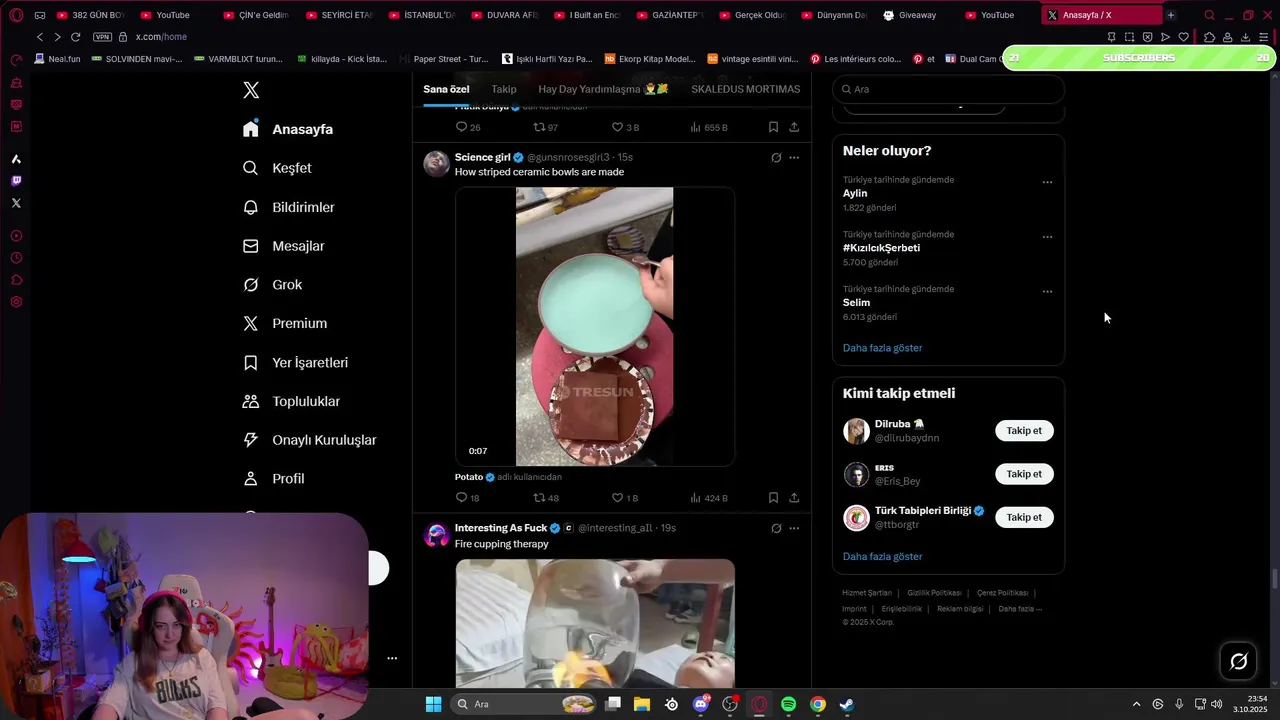Open Twitch in the Opera GX sidebar
Image resolution: width=1280 pixels, height=720 pixels.
click(16, 181)
